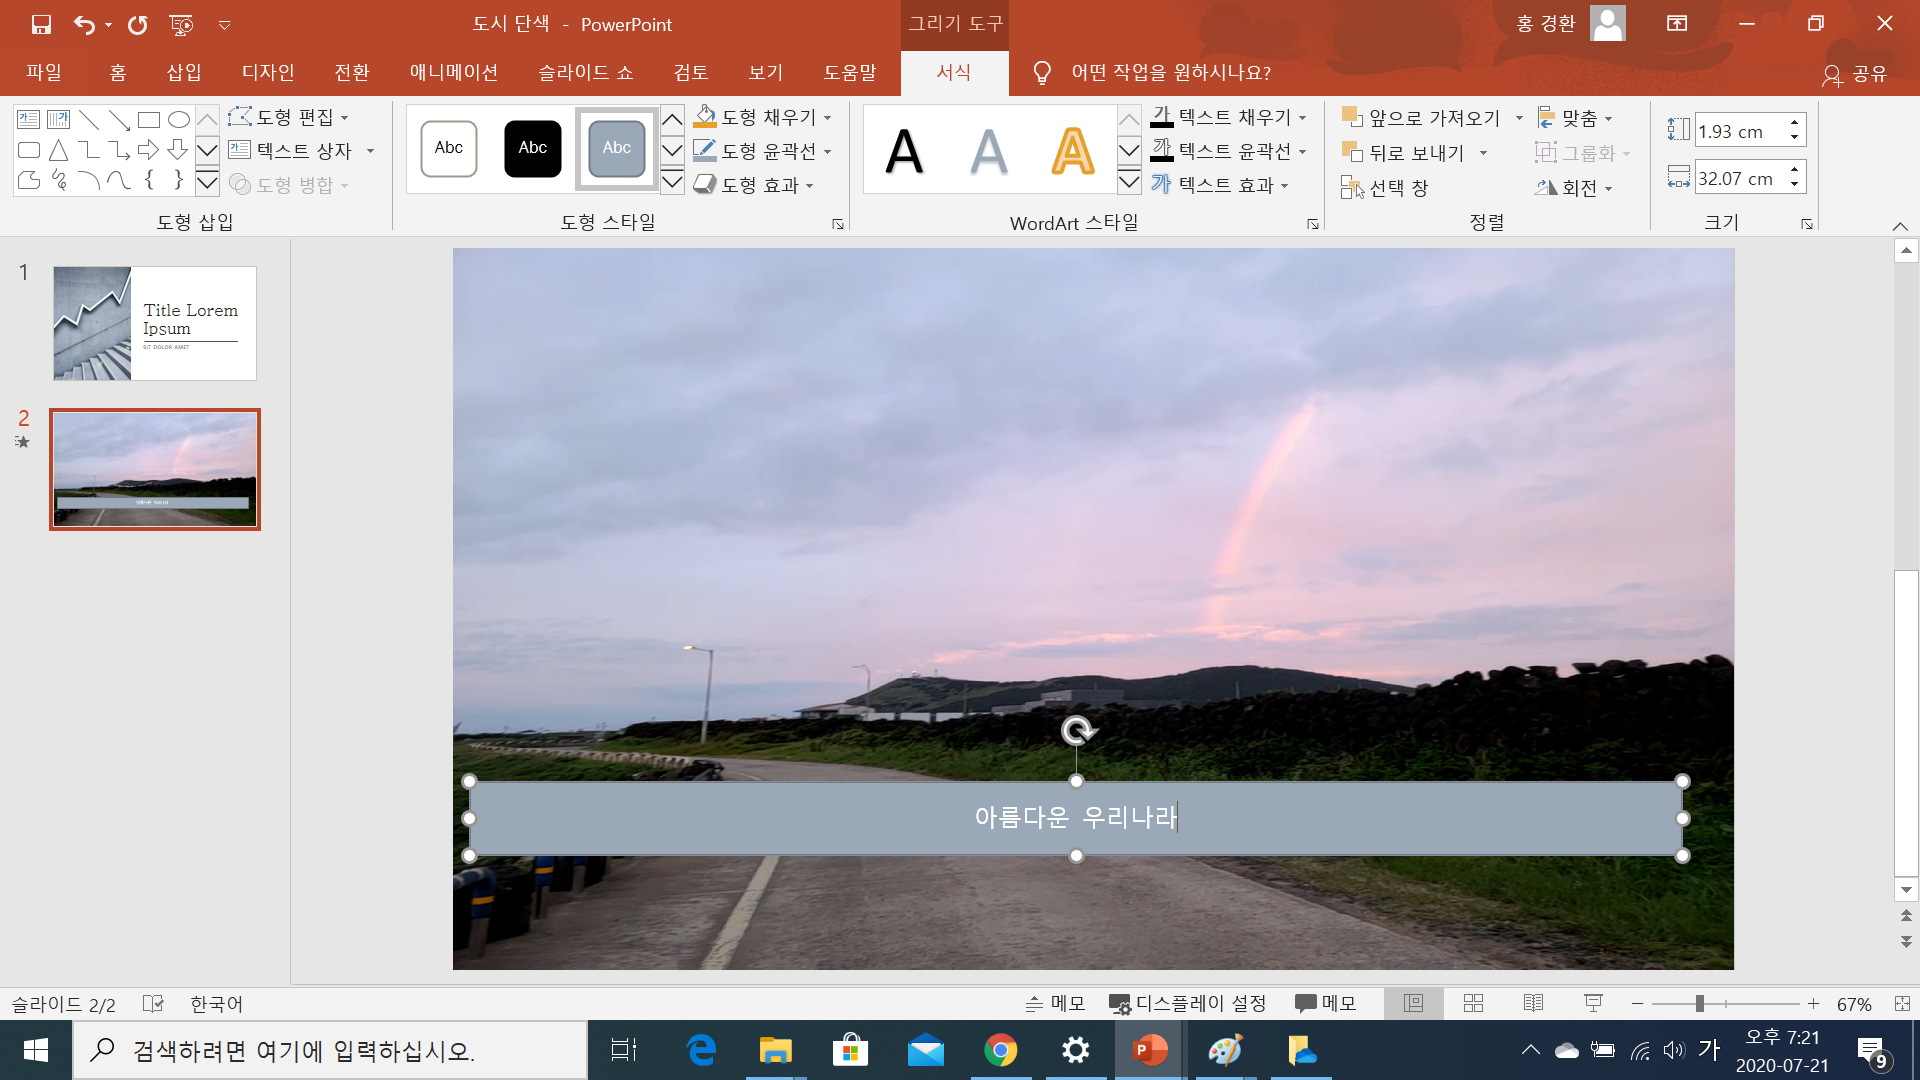Open the PowerPoint app in taskbar

(x=1150, y=1050)
